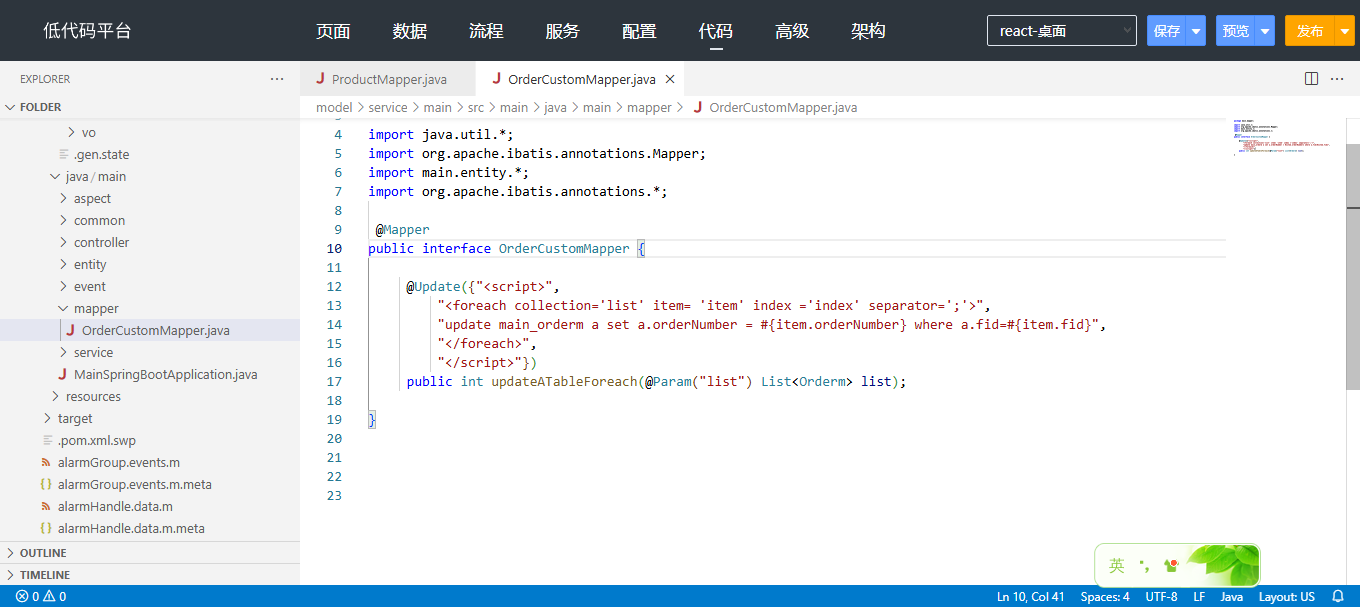Expand the aspect folder
The height and width of the screenshot is (607, 1360).
64,199
